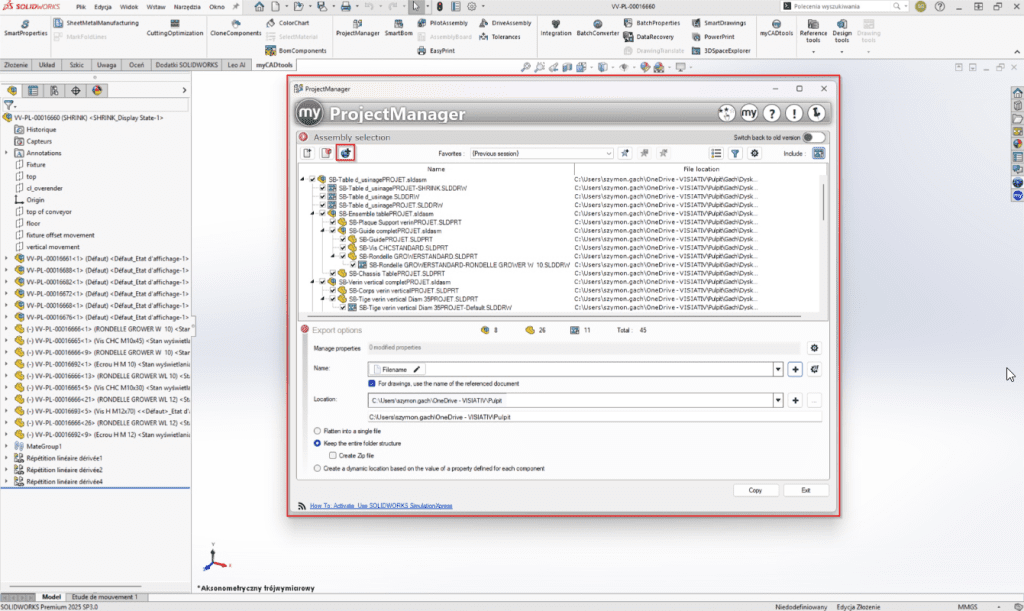Uncheck SB-Plaque Support verinPROJET.SLDPRT checkbox
The height and width of the screenshot is (611, 1024).
tap(332, 222)
